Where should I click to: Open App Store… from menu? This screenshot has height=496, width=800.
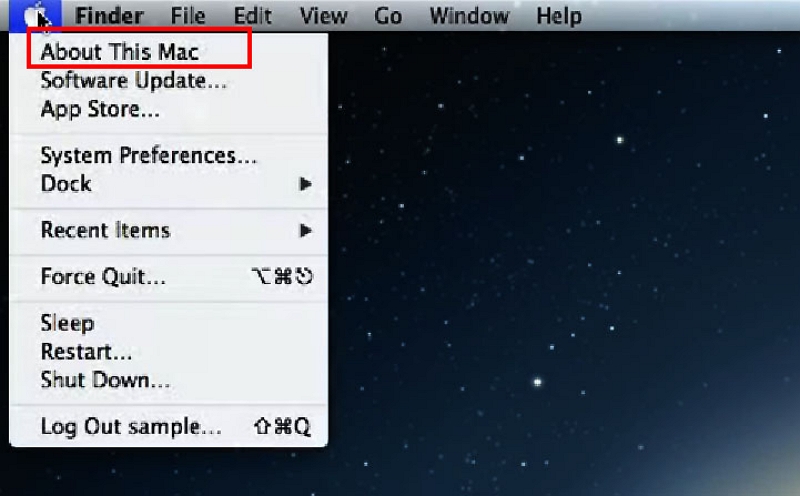(x=168, y=109)
